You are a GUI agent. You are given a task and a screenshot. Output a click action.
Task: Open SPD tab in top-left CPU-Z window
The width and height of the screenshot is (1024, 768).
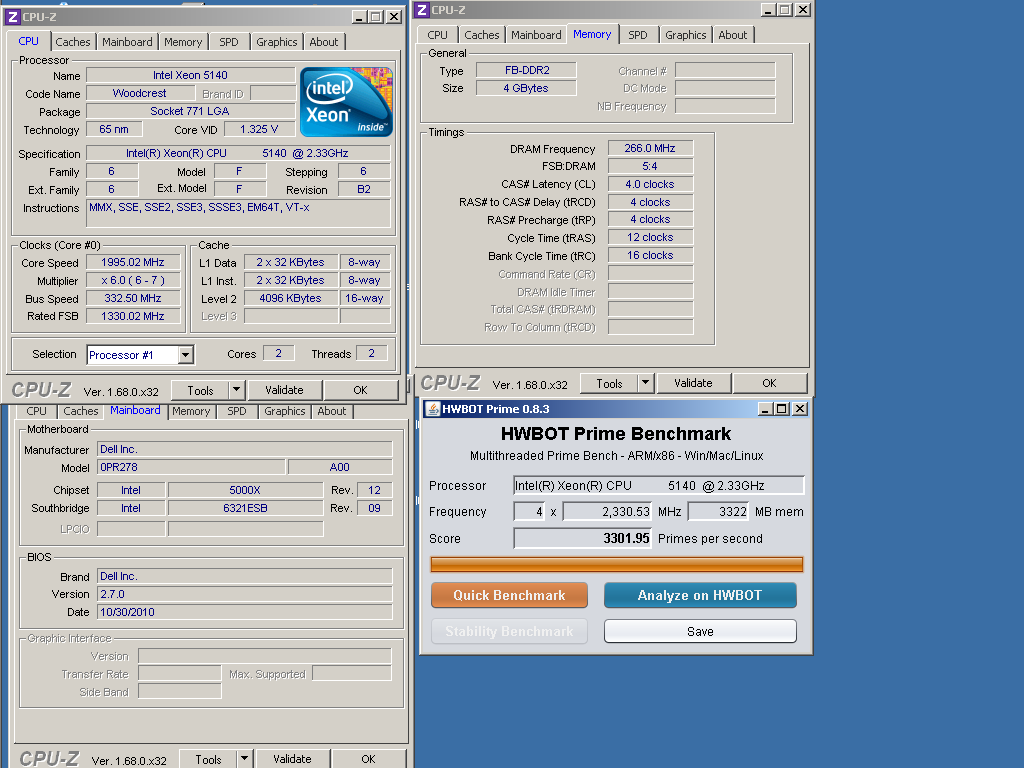tap(229, 42)
